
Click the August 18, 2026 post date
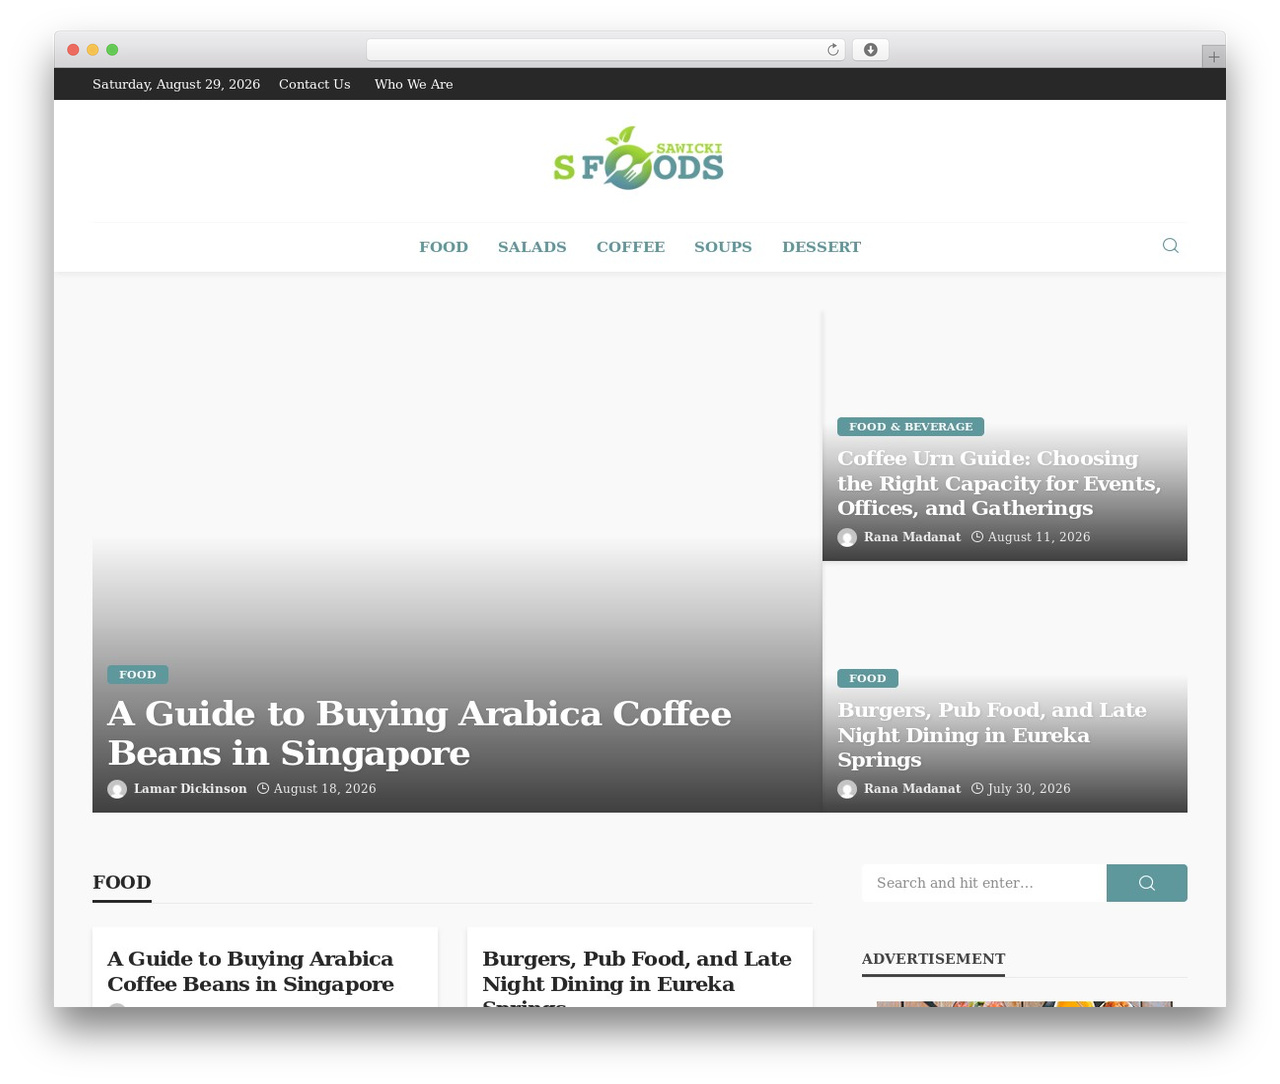coord(325,789)
